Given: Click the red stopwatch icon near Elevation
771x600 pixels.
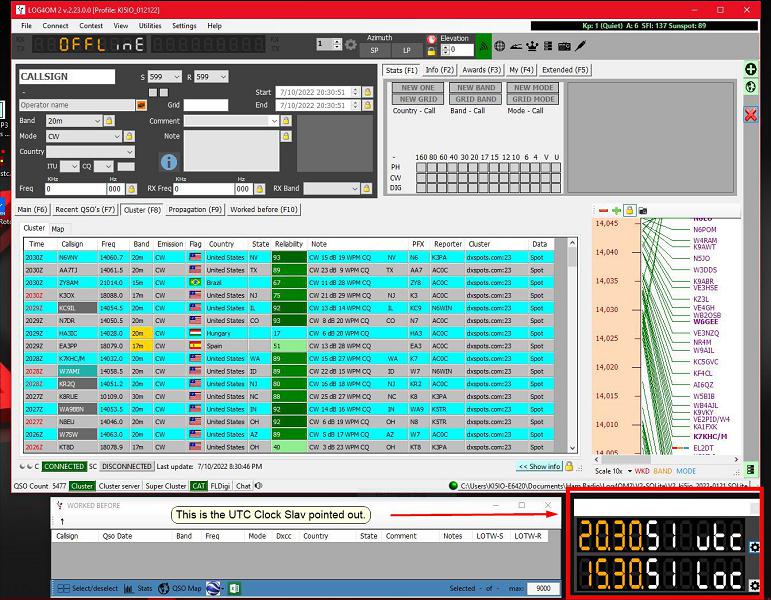Looking at the screenshot, I should tap(432, 39).
